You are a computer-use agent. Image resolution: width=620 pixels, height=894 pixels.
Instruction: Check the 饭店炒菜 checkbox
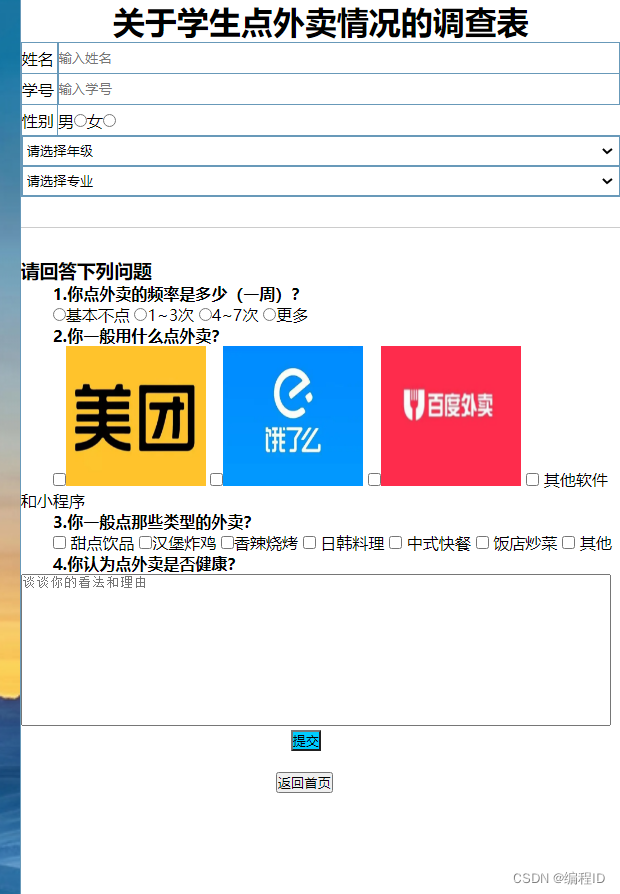click(x=483, y=542)
